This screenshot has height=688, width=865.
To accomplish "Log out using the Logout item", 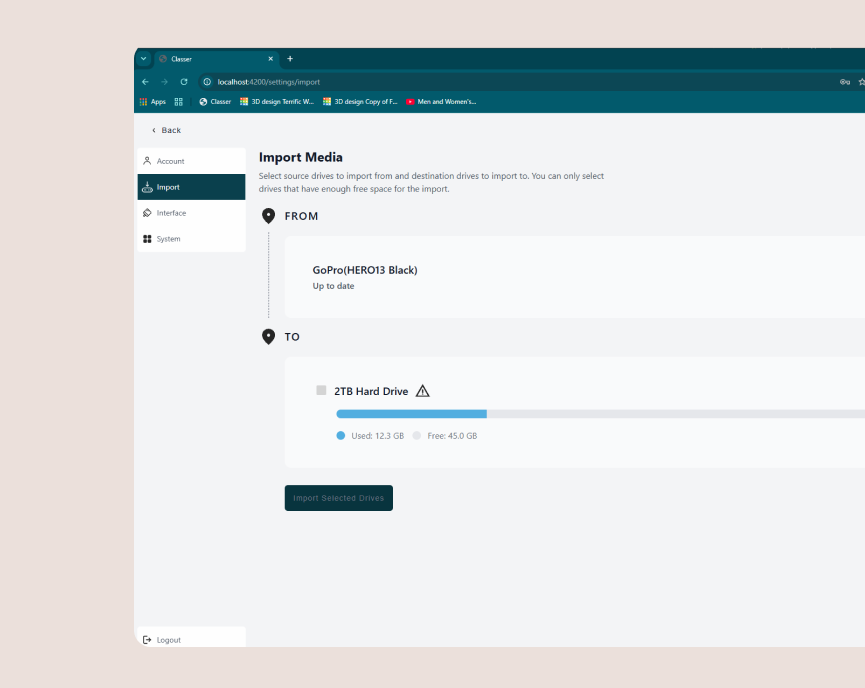I will [x=191, y=639].
